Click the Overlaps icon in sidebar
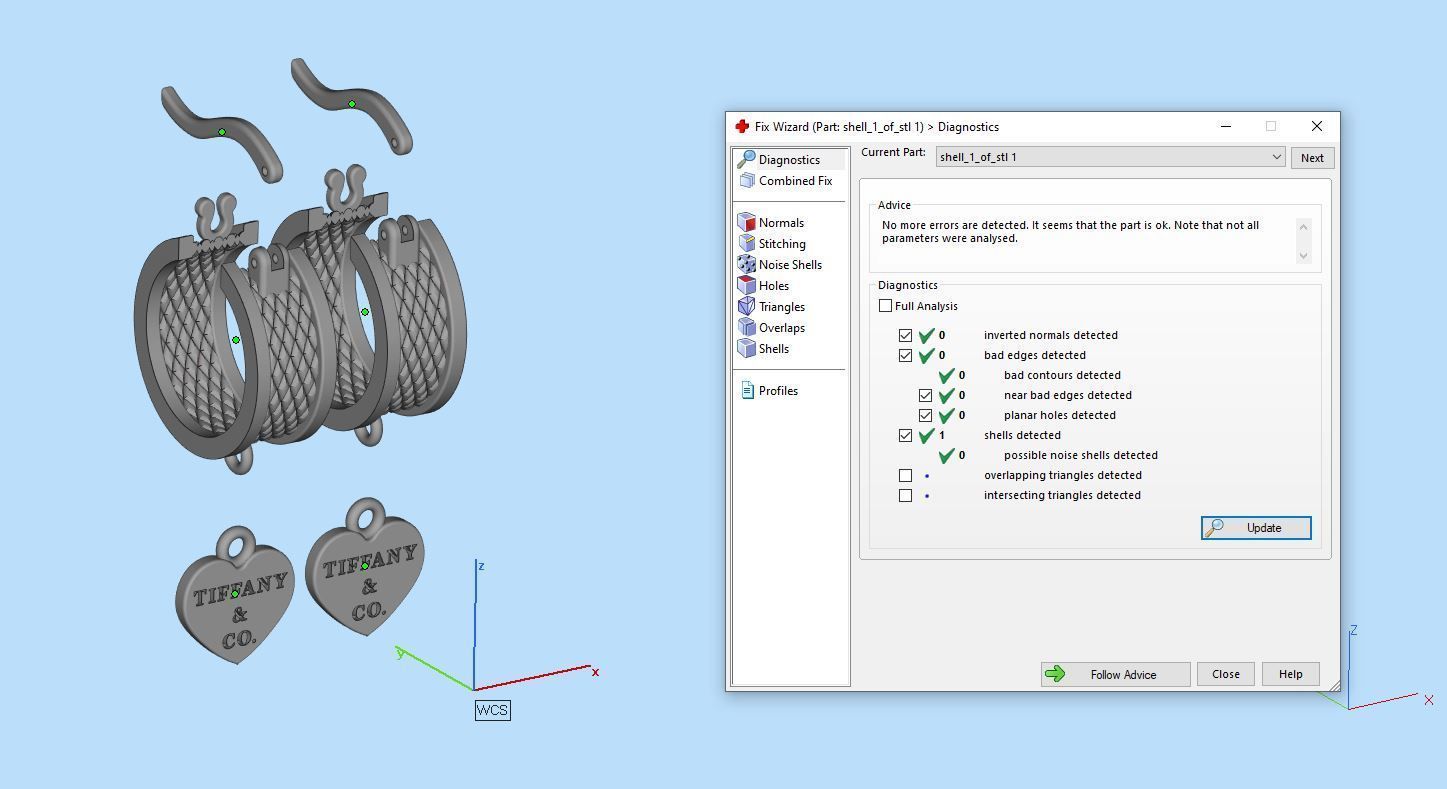The height and width of the screenshot is (789, 1447). click(746, 327)
